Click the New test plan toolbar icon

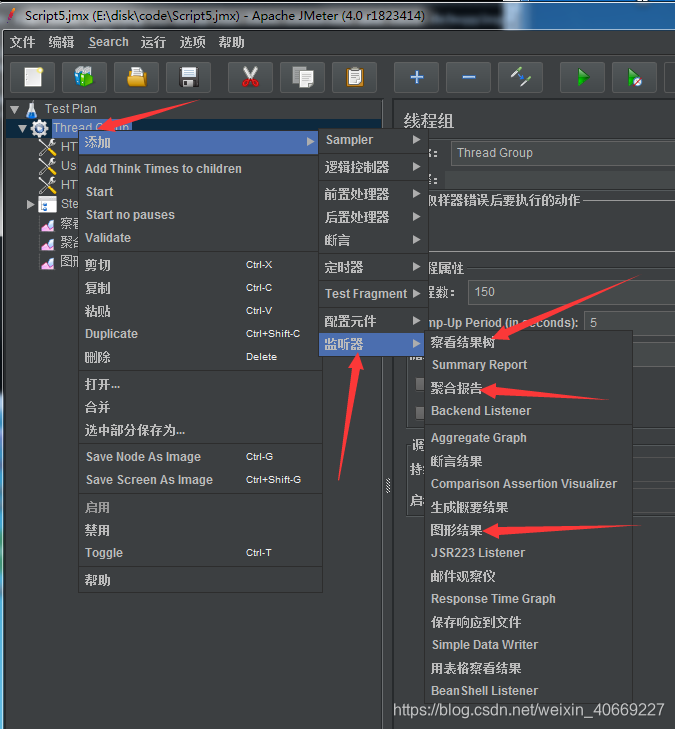(33, 77)
